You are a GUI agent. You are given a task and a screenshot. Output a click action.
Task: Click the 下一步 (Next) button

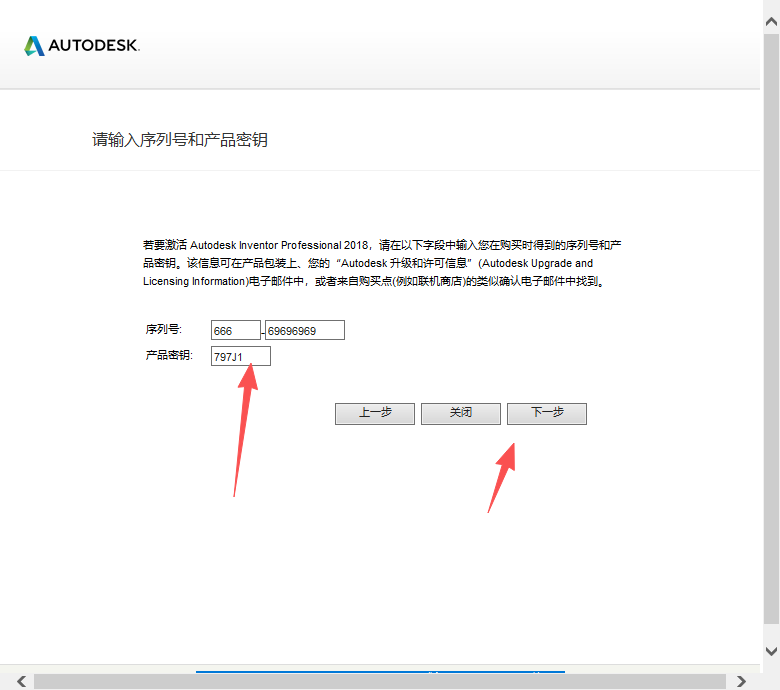coord(547,413)
